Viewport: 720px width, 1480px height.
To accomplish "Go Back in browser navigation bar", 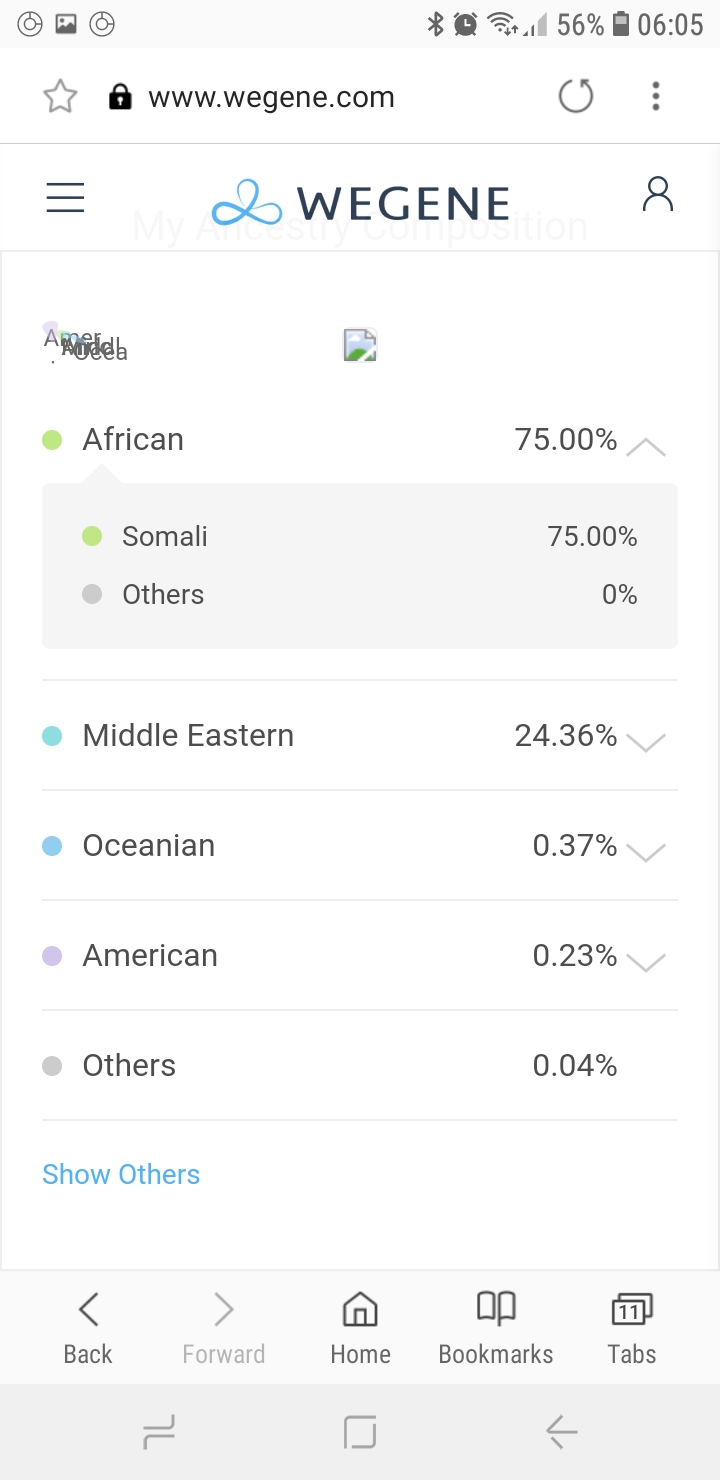I will 88,1328.
